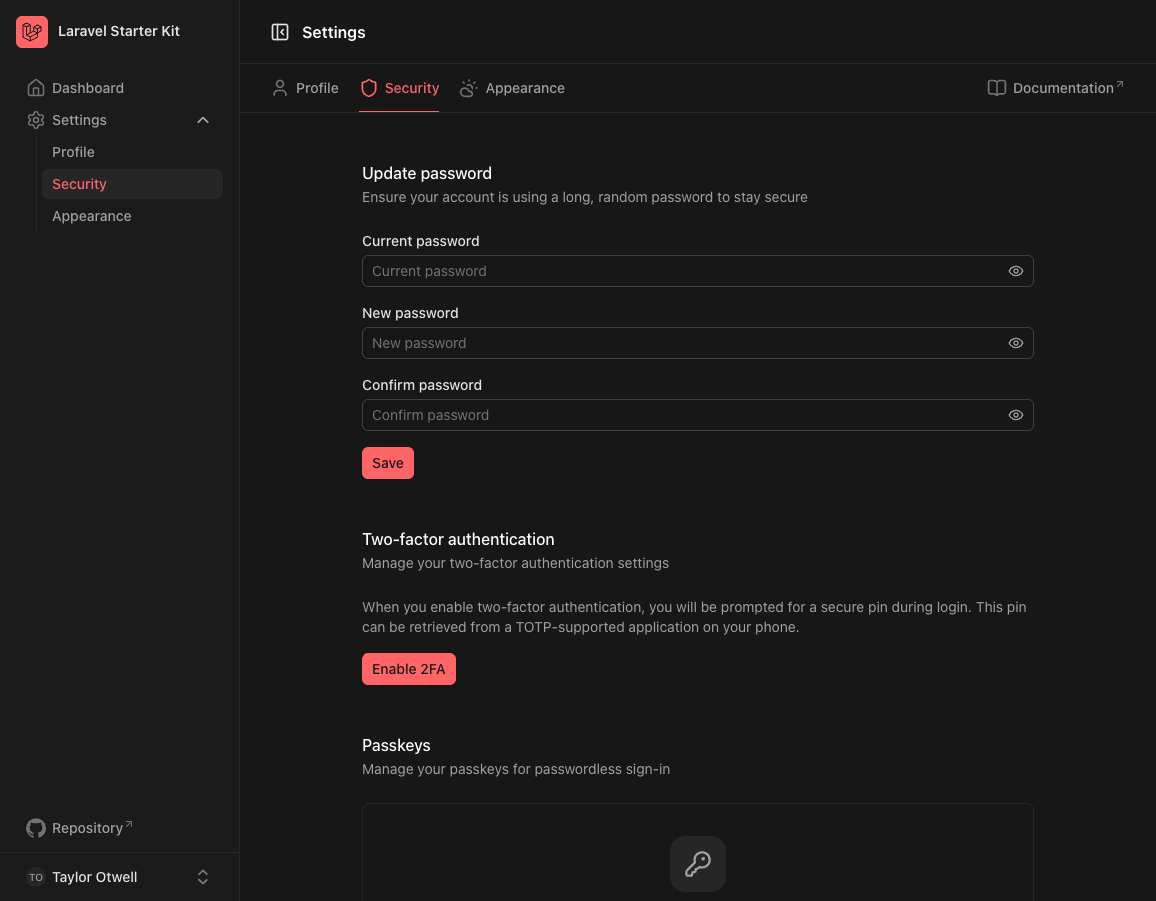Click 'Manage your two-factor authentication settings' text
1156x901 pixels.
(515, 563)
